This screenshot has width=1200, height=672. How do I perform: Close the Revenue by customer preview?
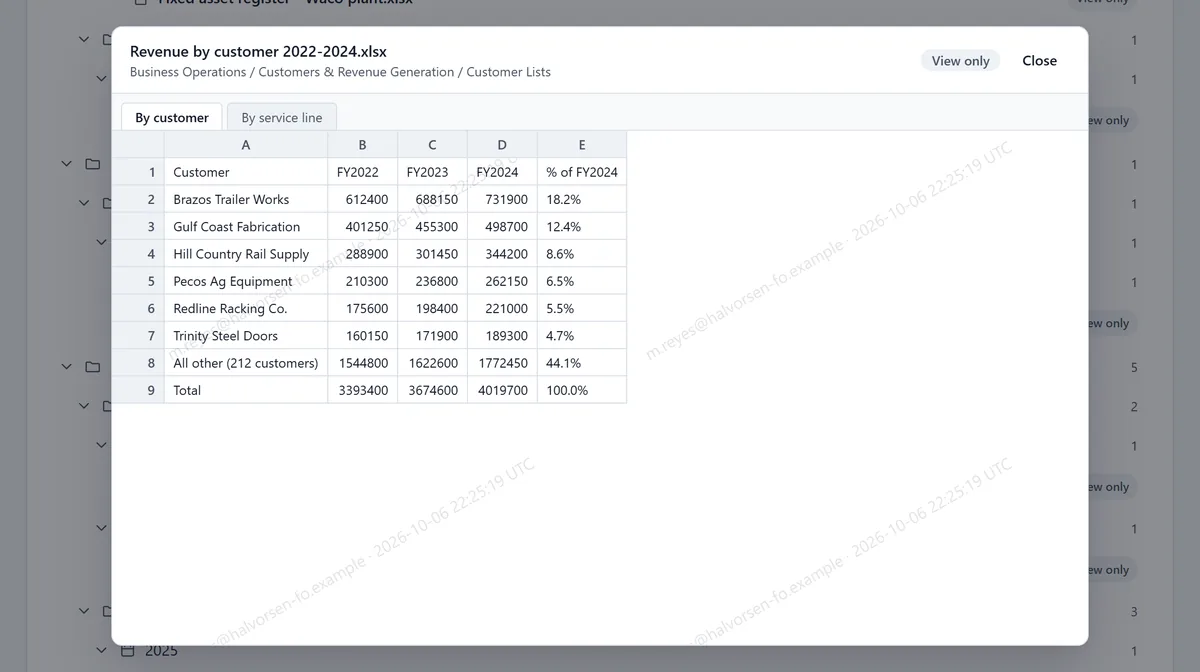click(x=1039, y=61)
